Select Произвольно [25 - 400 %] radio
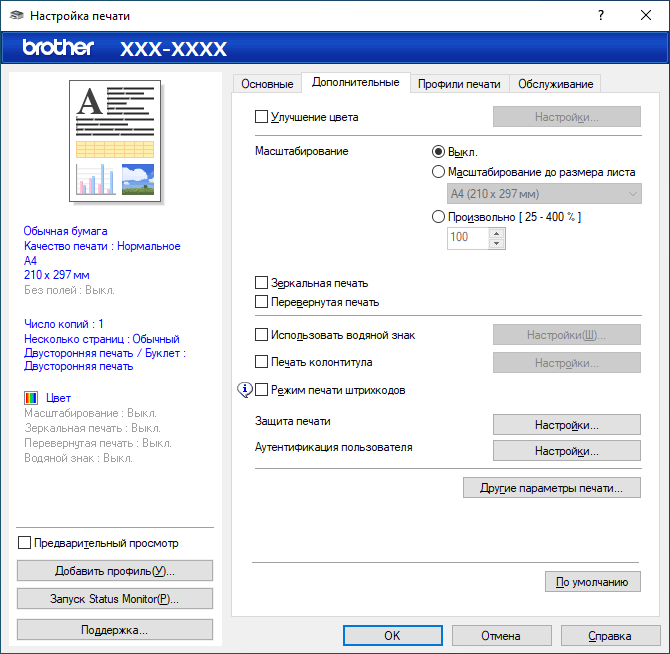This screenshot has height=654, width=670. pos(438,217)
